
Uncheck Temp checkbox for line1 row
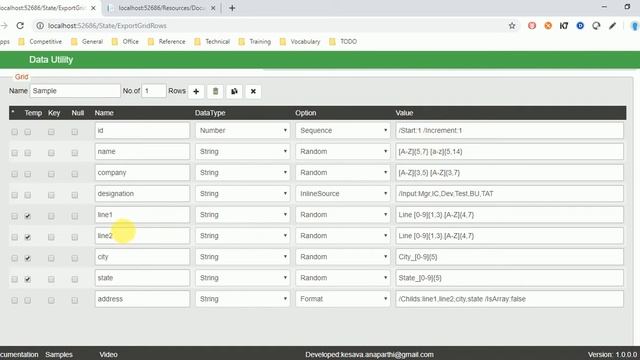point(28,216)
